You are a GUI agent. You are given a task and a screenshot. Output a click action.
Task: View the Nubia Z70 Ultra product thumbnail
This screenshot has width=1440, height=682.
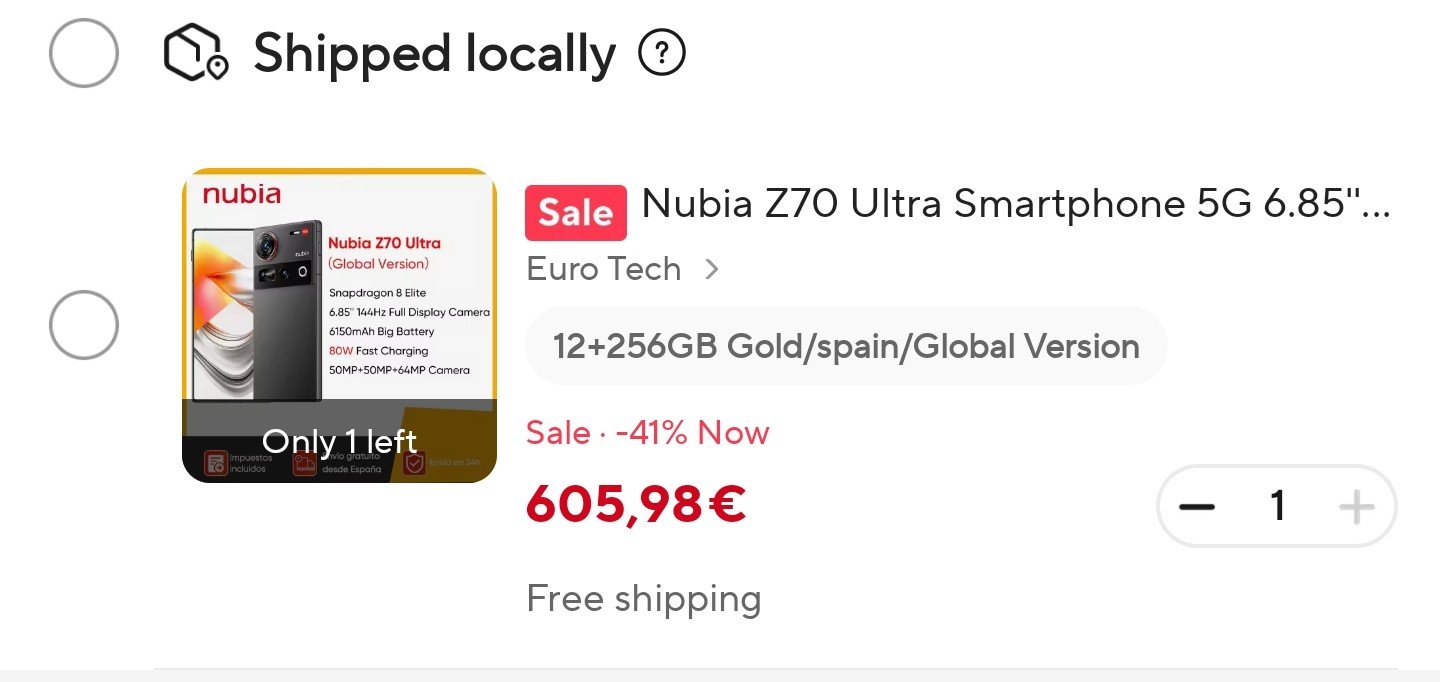point(339,325)
